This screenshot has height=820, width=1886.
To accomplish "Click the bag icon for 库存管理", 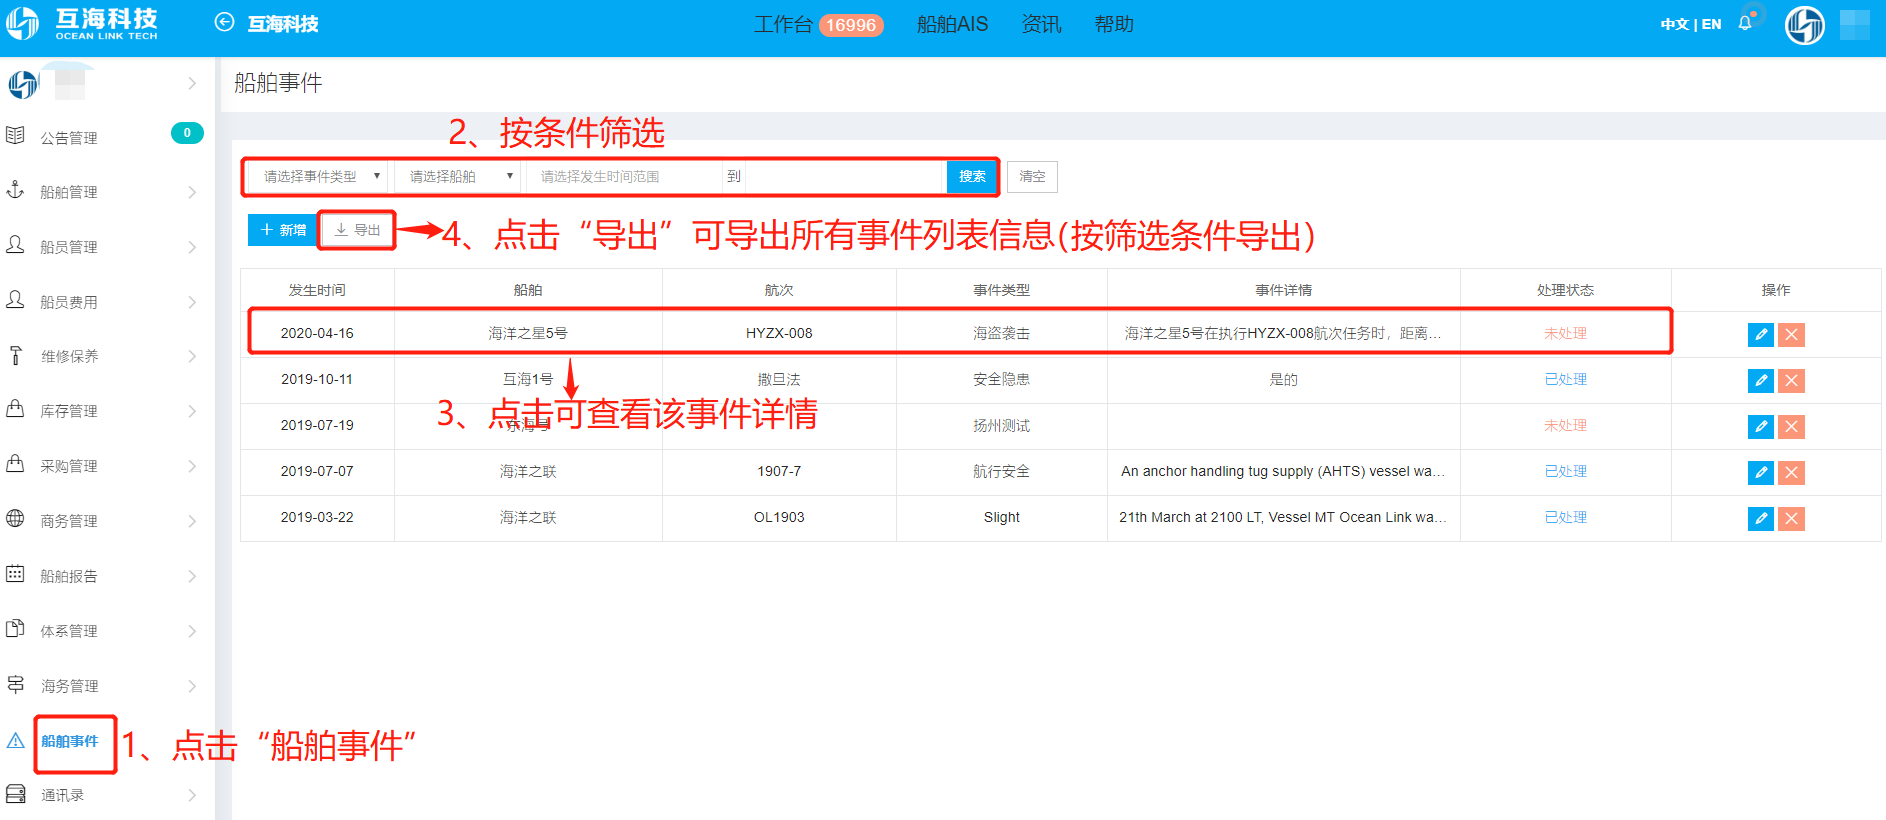I will [x=15, y=408].
